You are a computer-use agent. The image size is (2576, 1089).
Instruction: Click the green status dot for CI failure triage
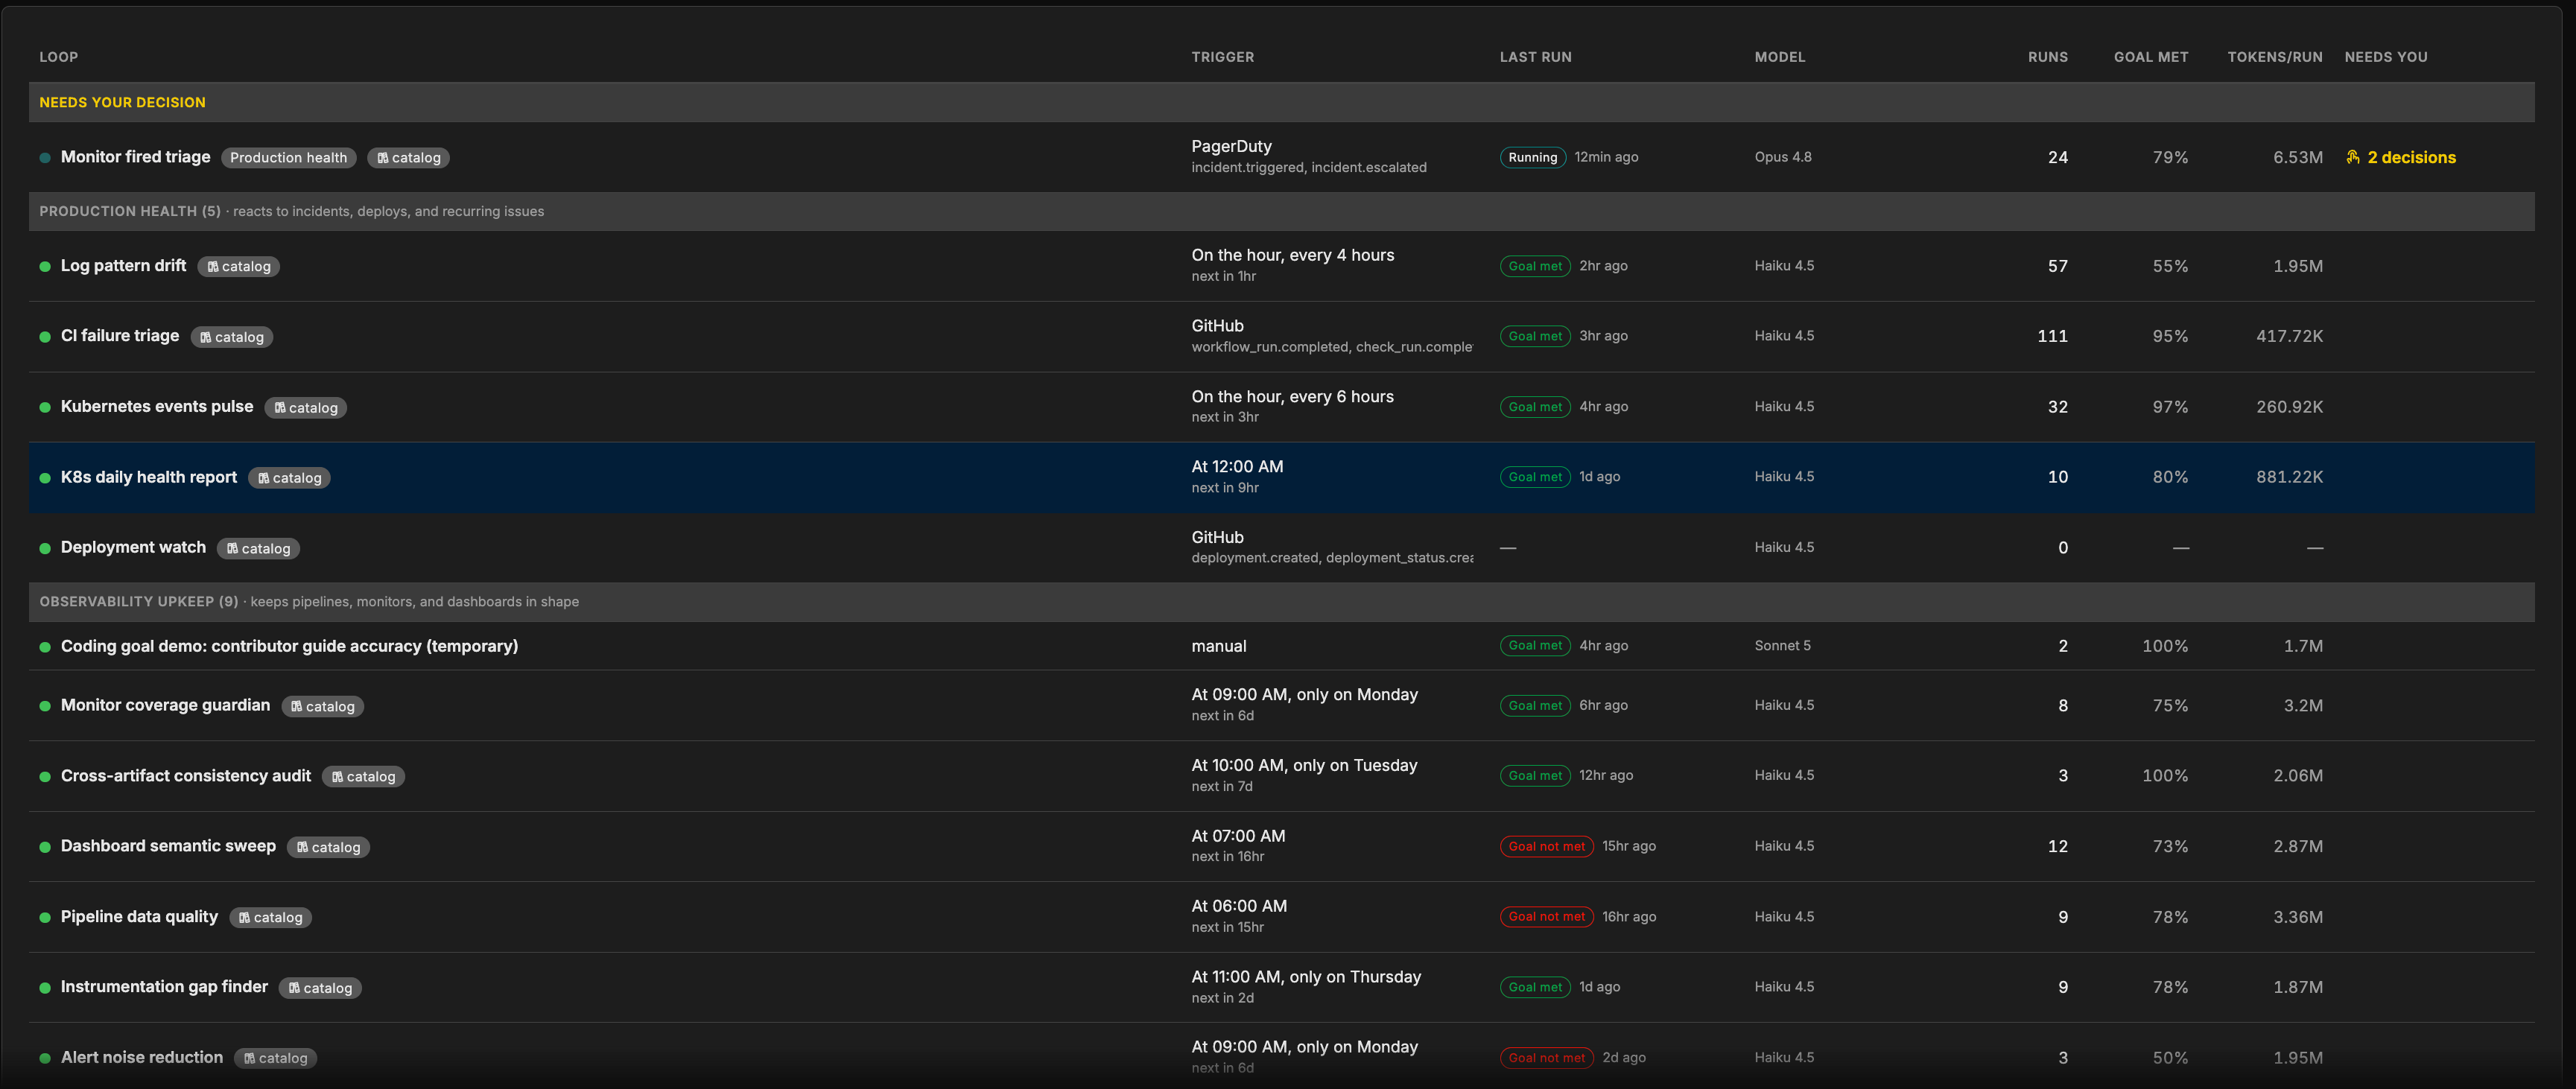click(45, 337)
